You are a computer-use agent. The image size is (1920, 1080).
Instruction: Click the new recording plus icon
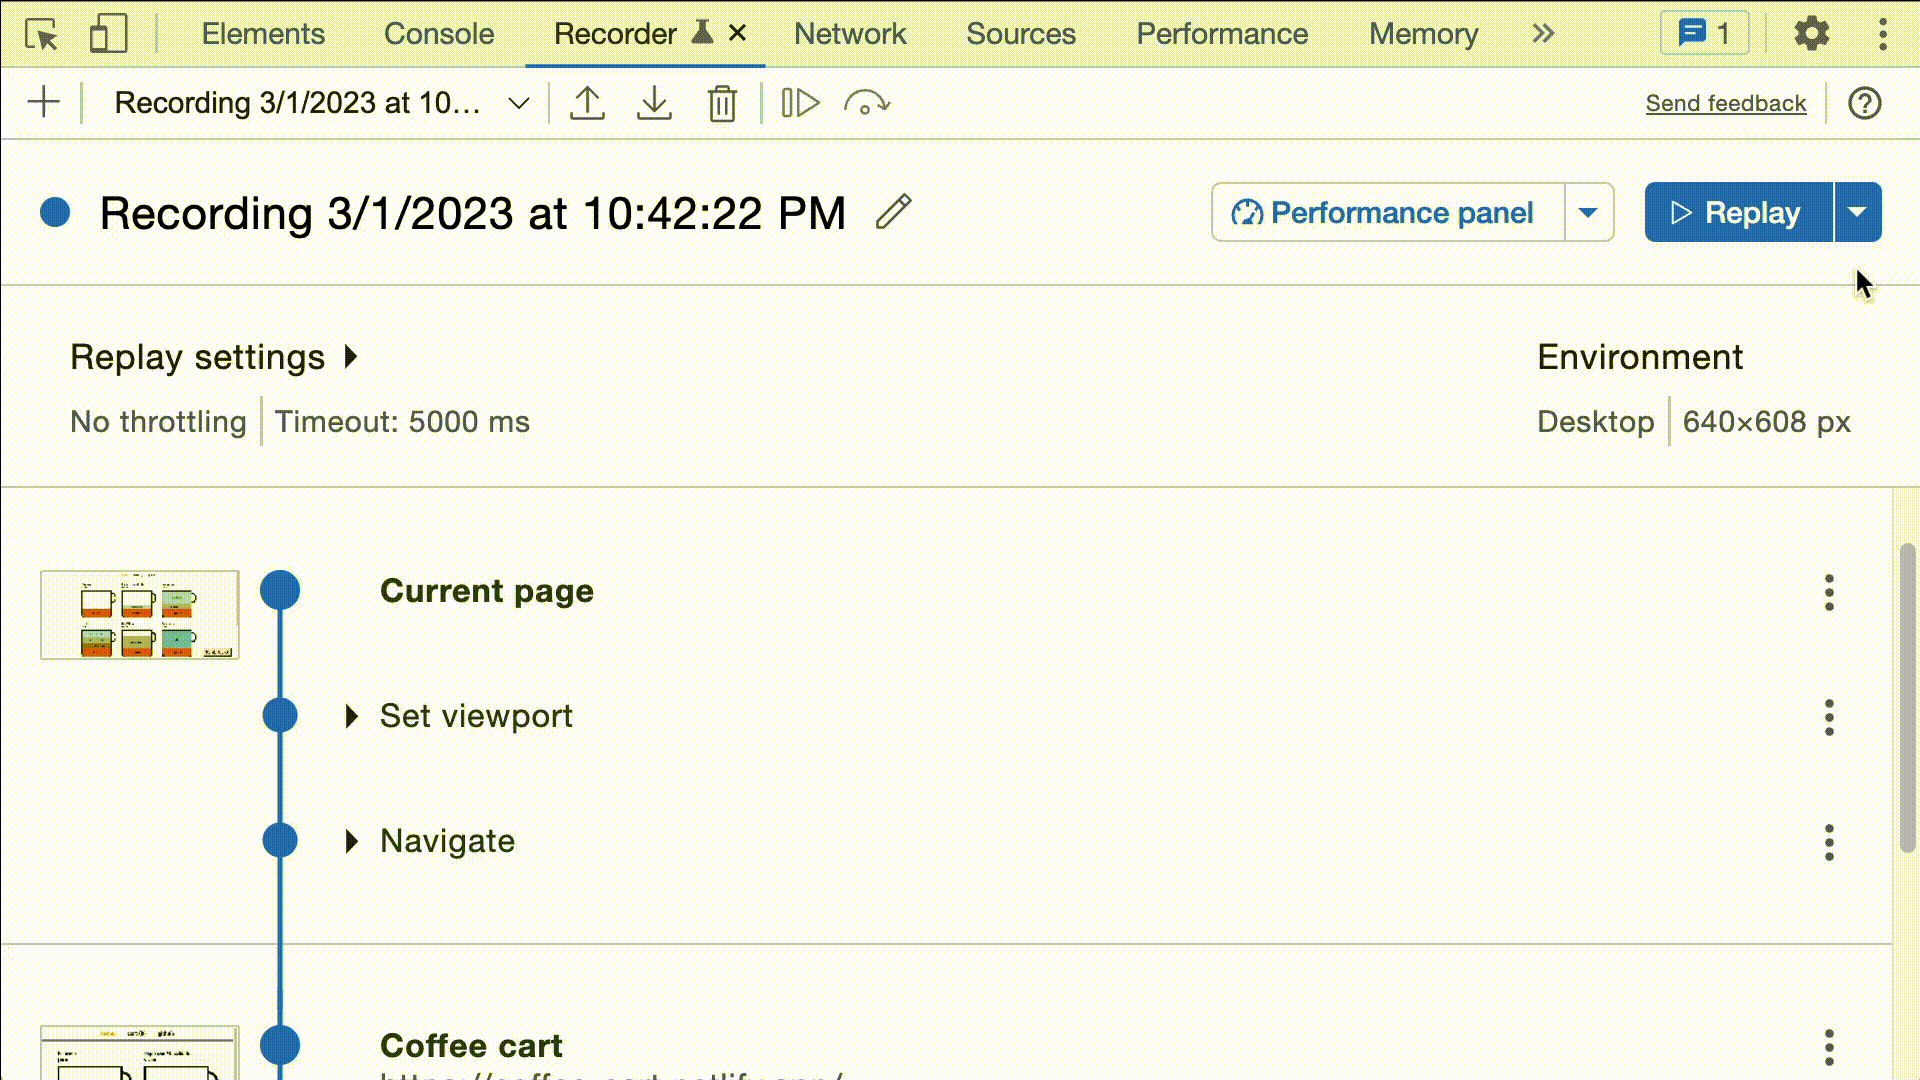tap(44, 103)
